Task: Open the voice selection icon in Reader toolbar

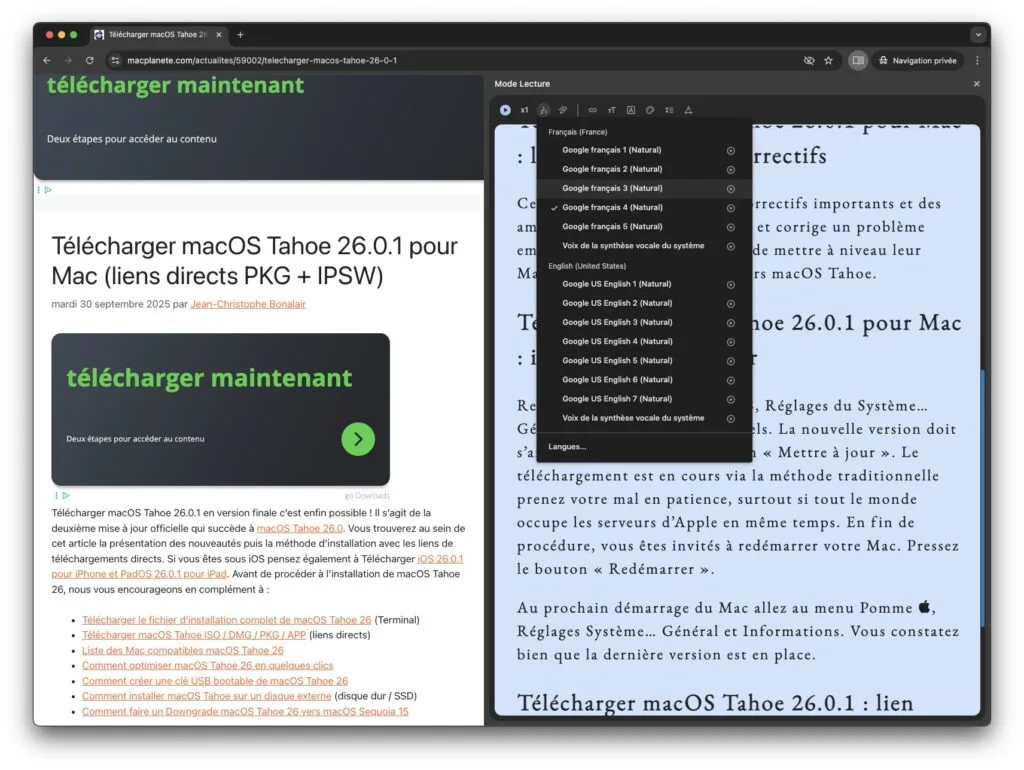Action: coord(543,110)
